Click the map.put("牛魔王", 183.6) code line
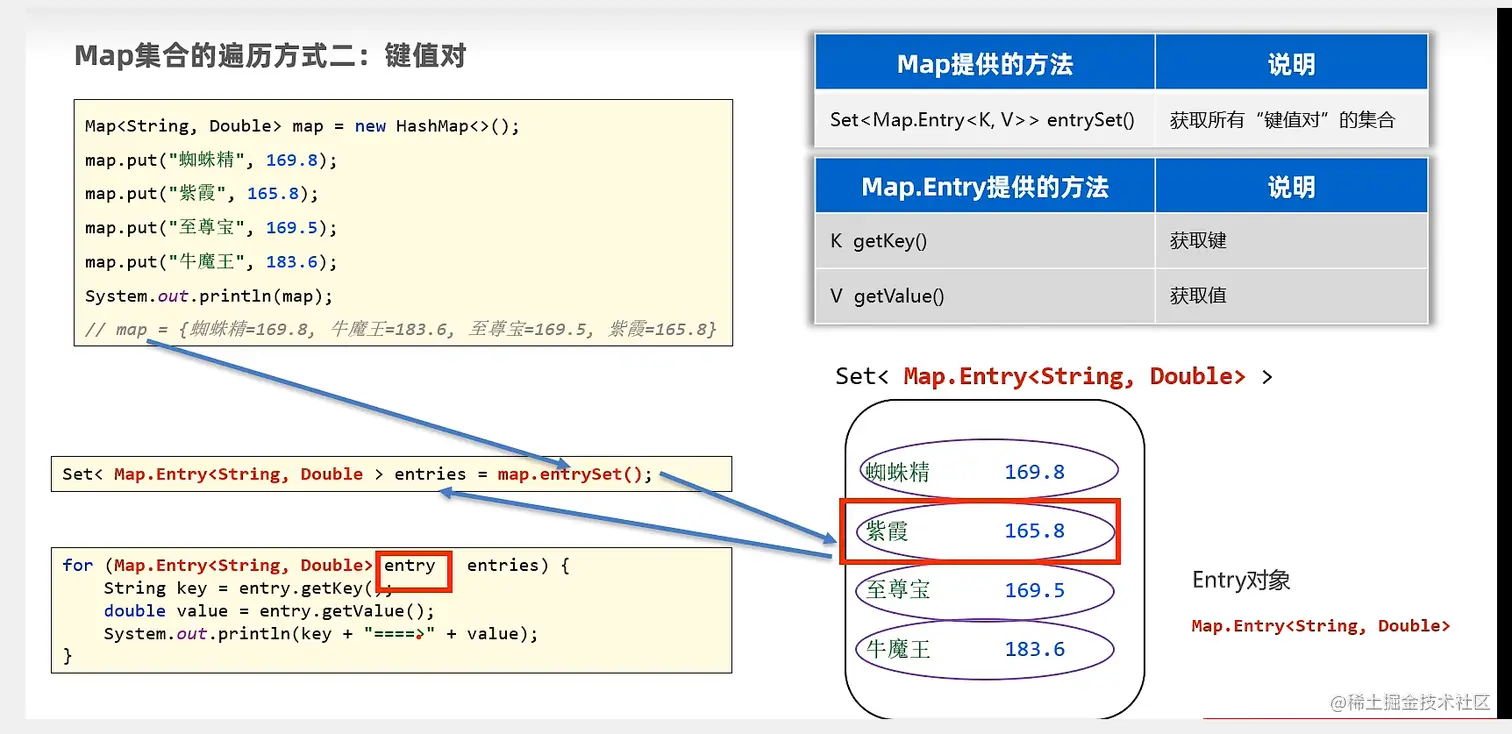The height and width of the screenshot is (734, 1512). pos(211,262)
